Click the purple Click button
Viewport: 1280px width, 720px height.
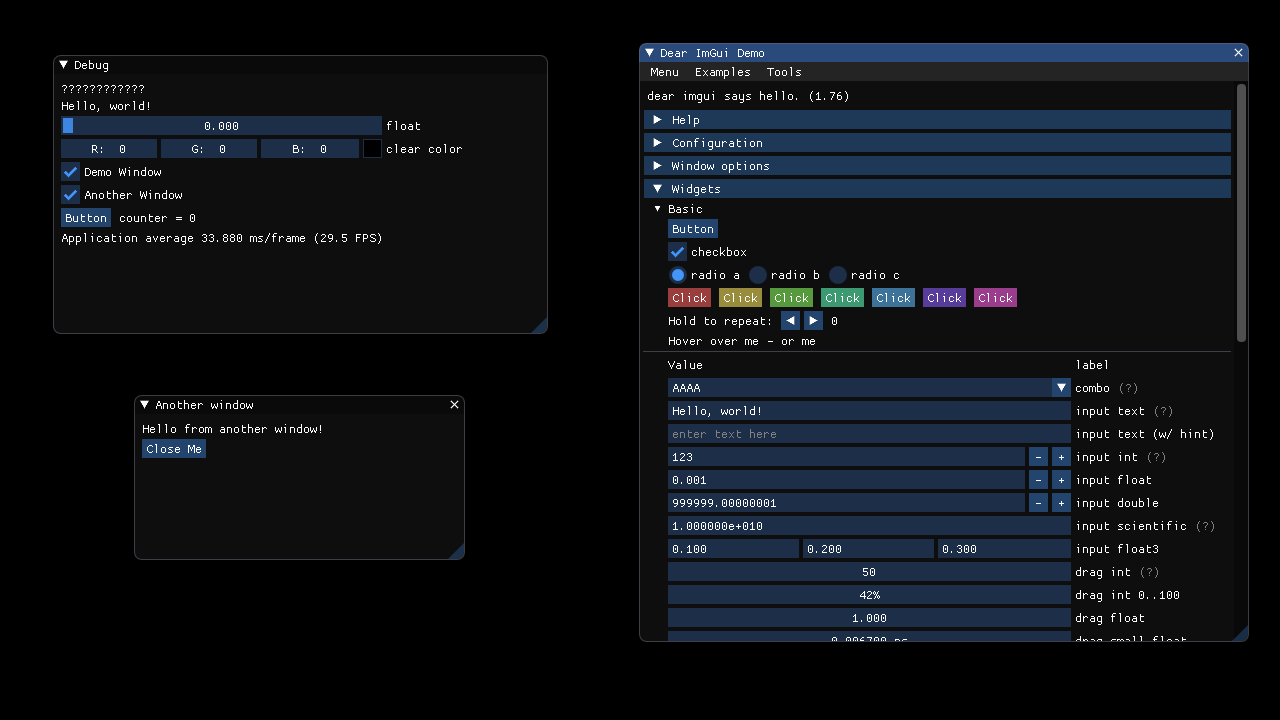(x=944, y=298)
